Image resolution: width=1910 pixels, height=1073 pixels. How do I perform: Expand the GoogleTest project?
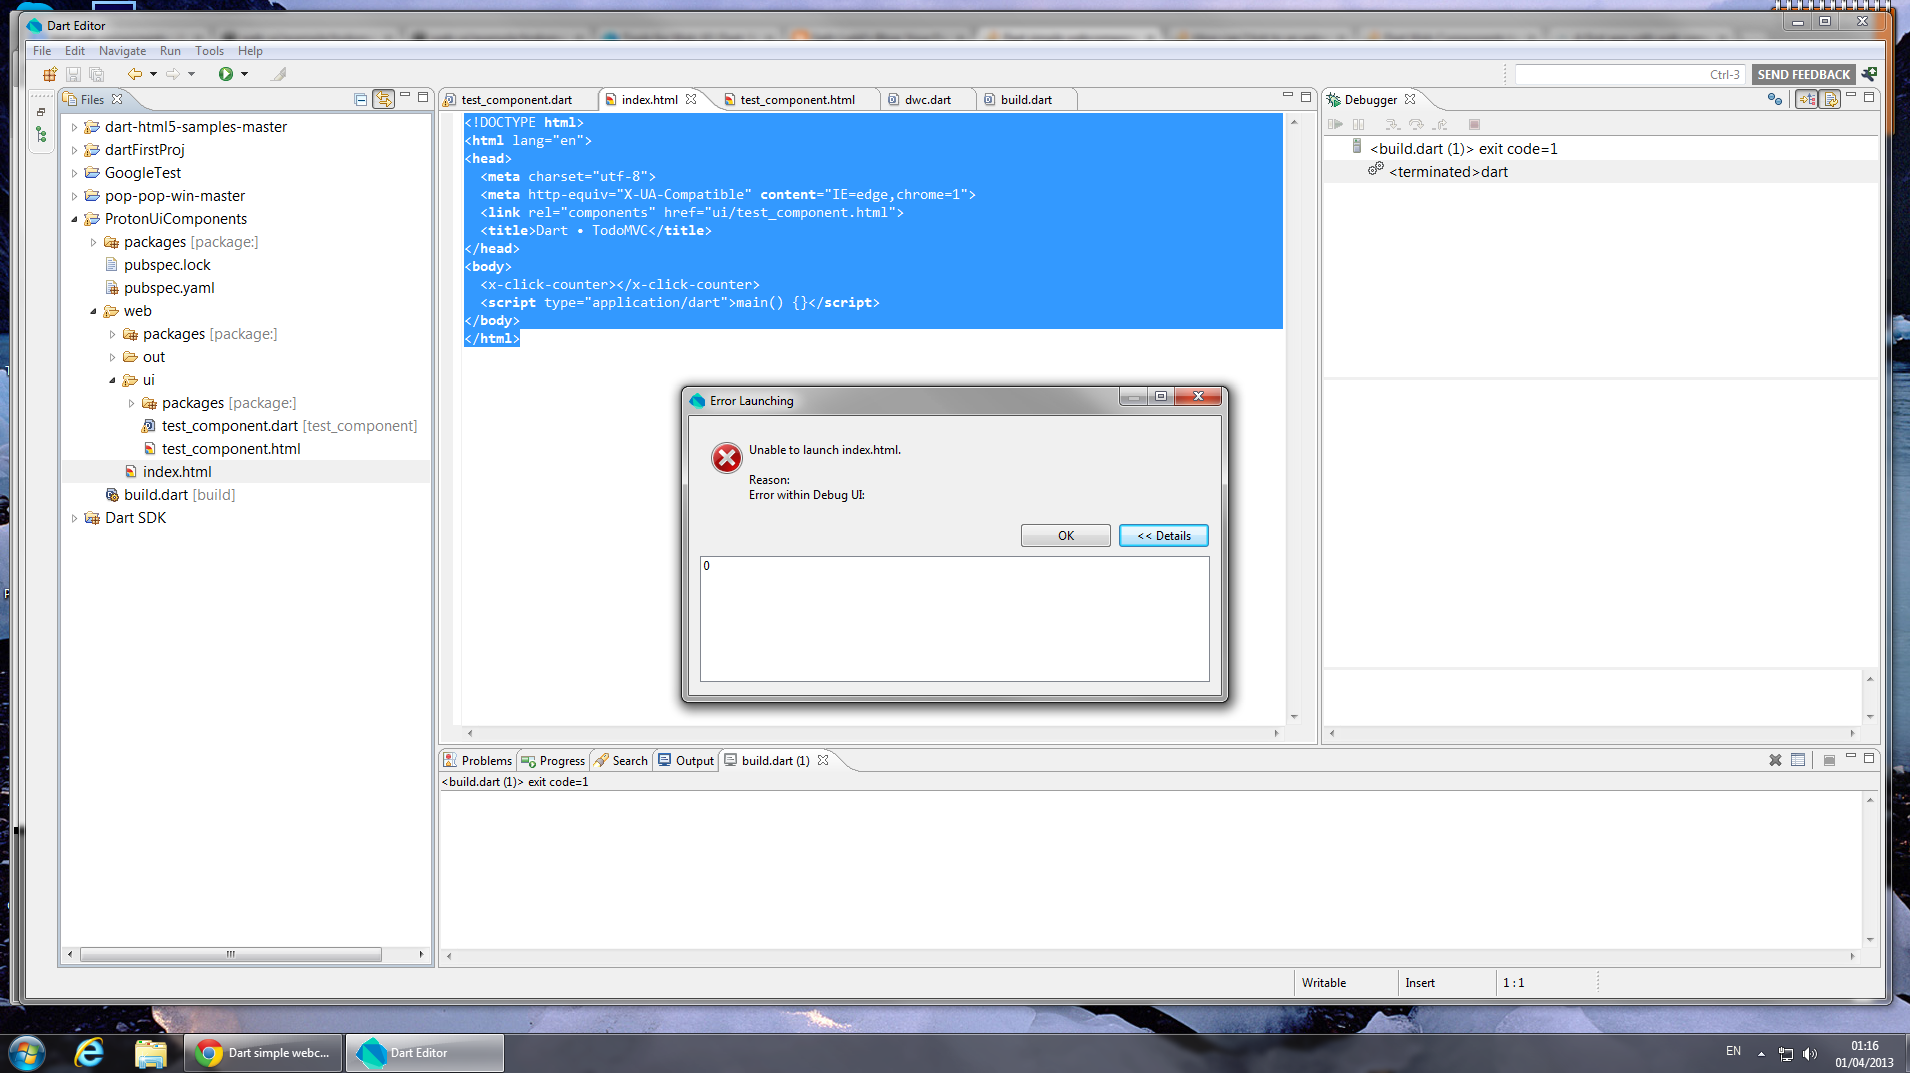click(x=74, y=173)
